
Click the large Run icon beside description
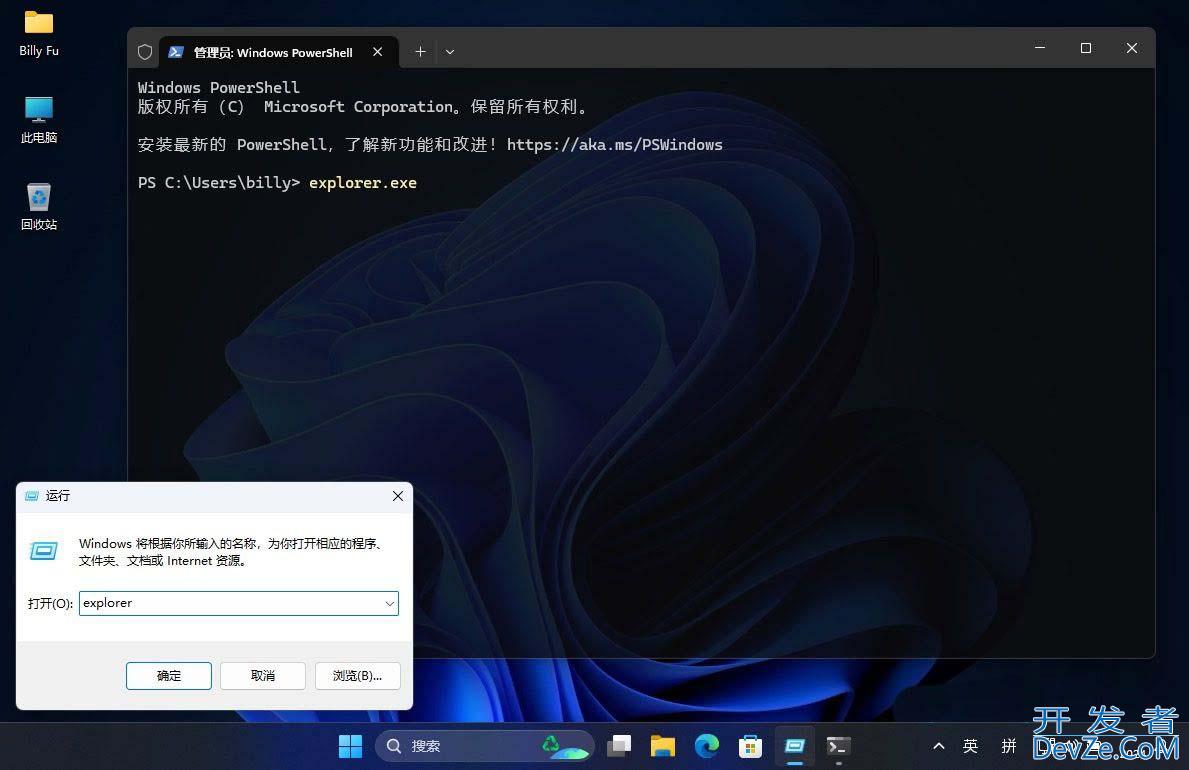[x=43, y=551]
